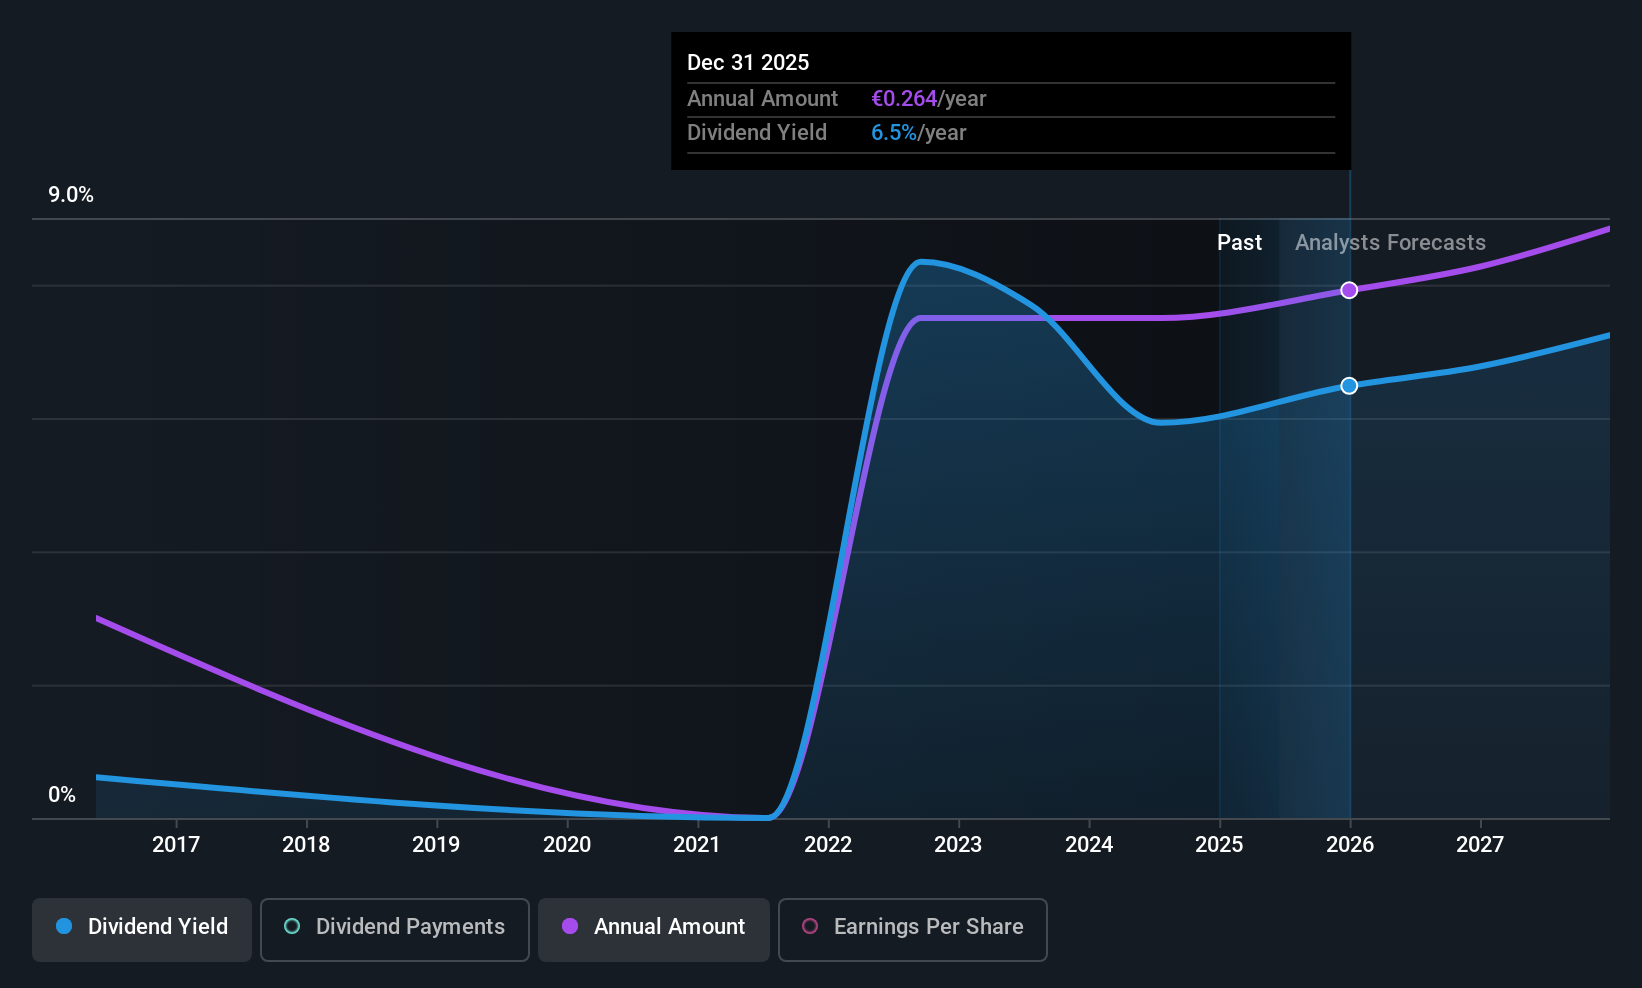Click the 2022 x-axis label

coord(828,845)
